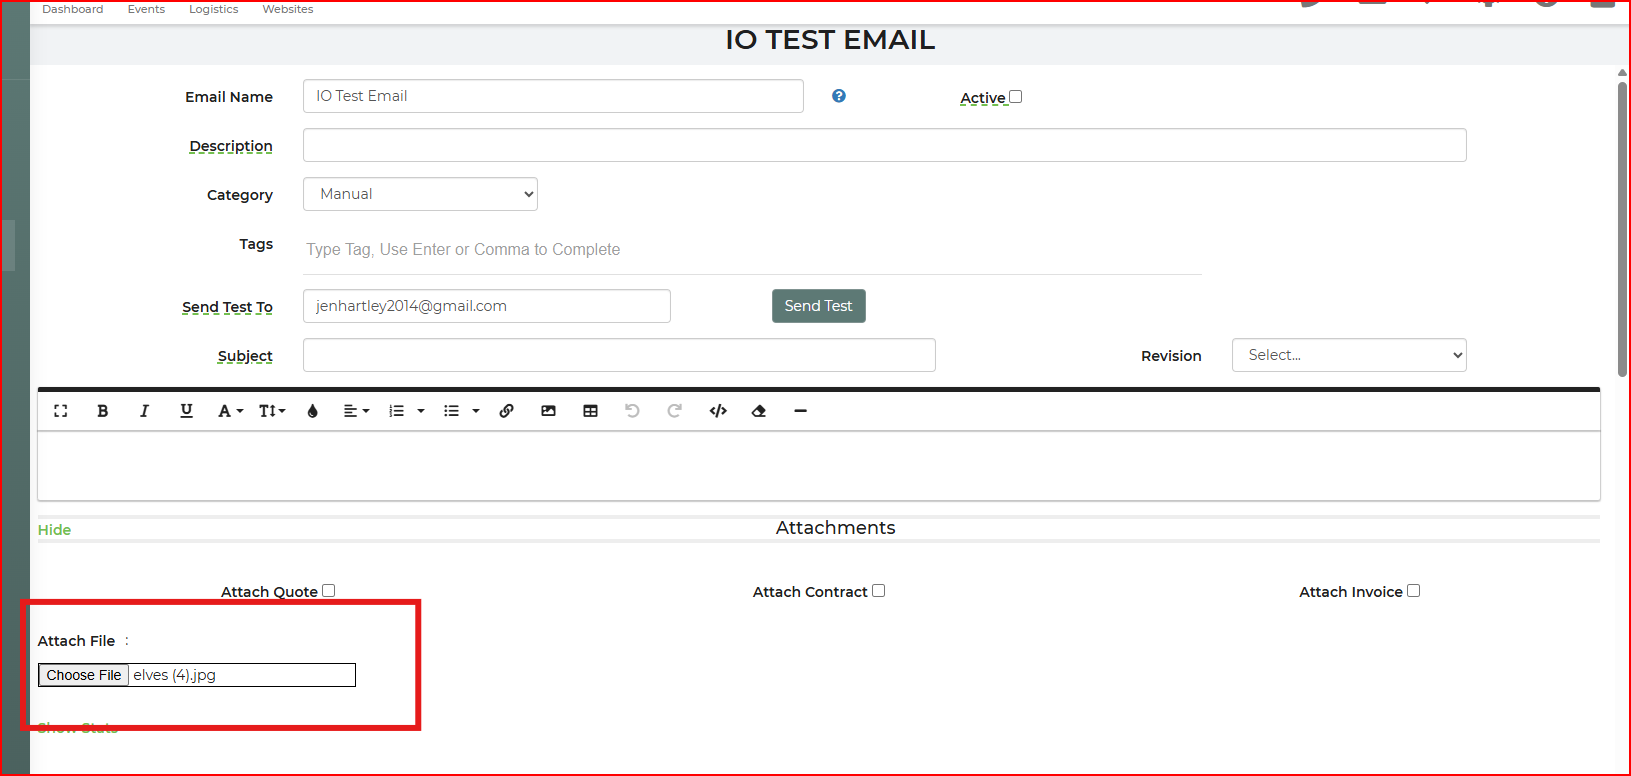Open the Revision select dropdown
1631x776 pixels.
[x=1349, y=355]
